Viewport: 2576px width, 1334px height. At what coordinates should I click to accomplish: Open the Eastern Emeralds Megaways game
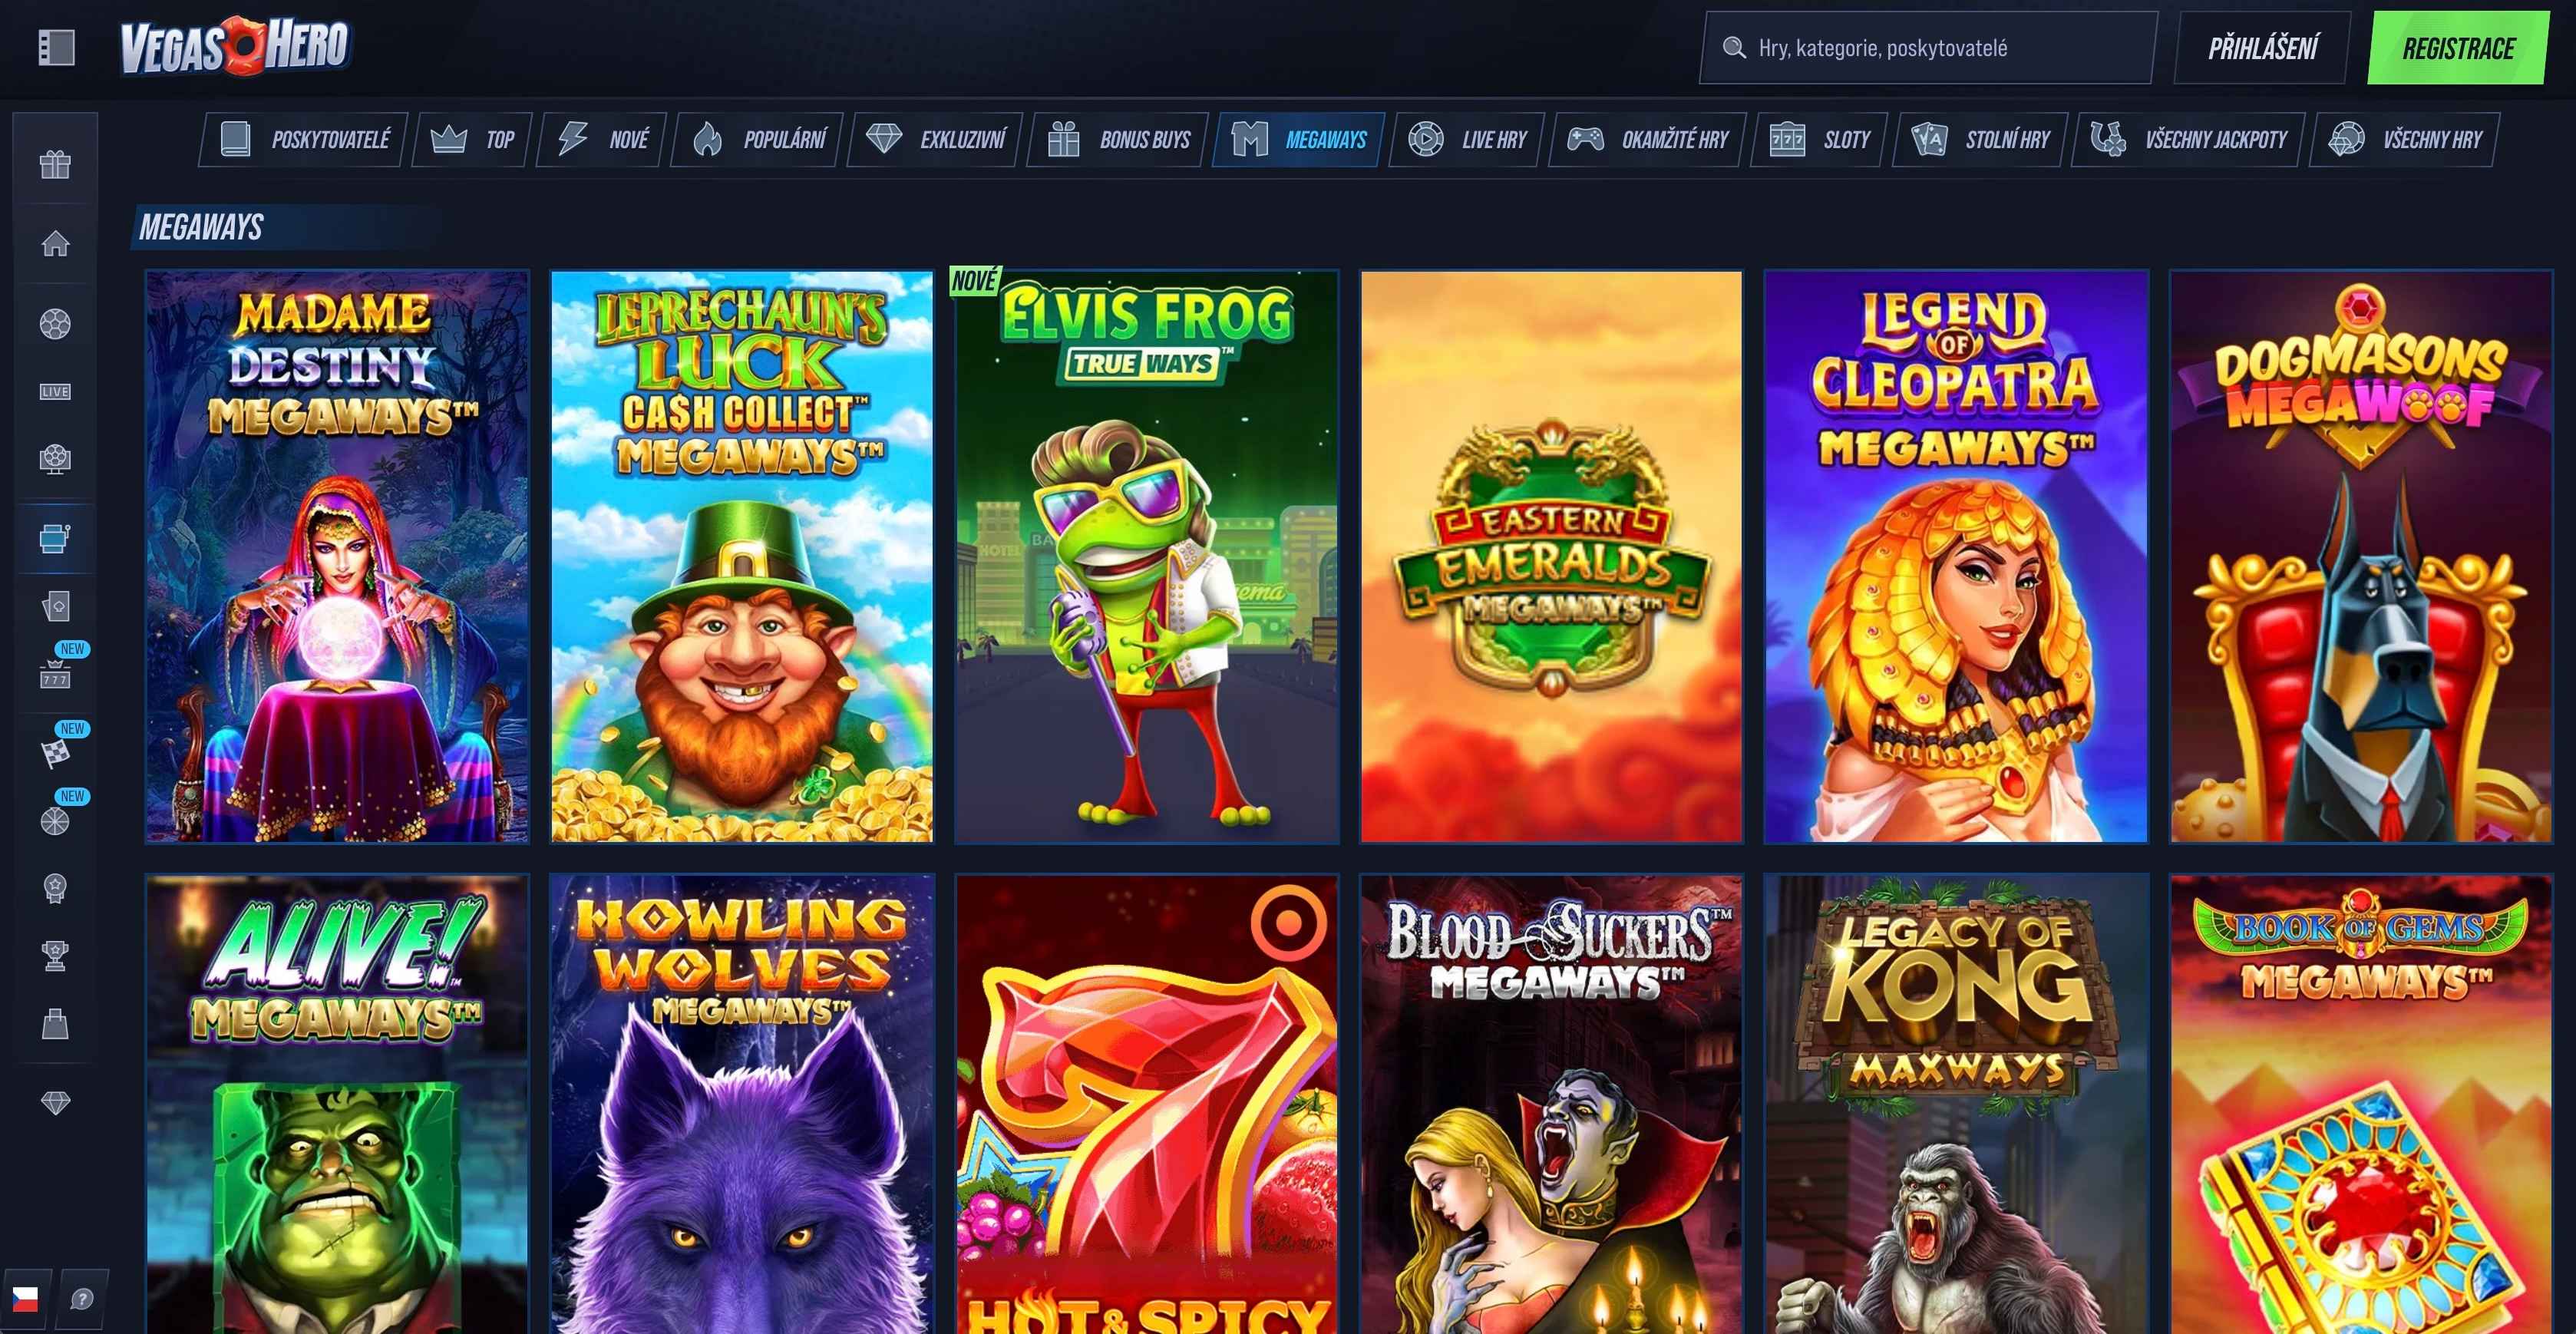(x=1551, y=556)
